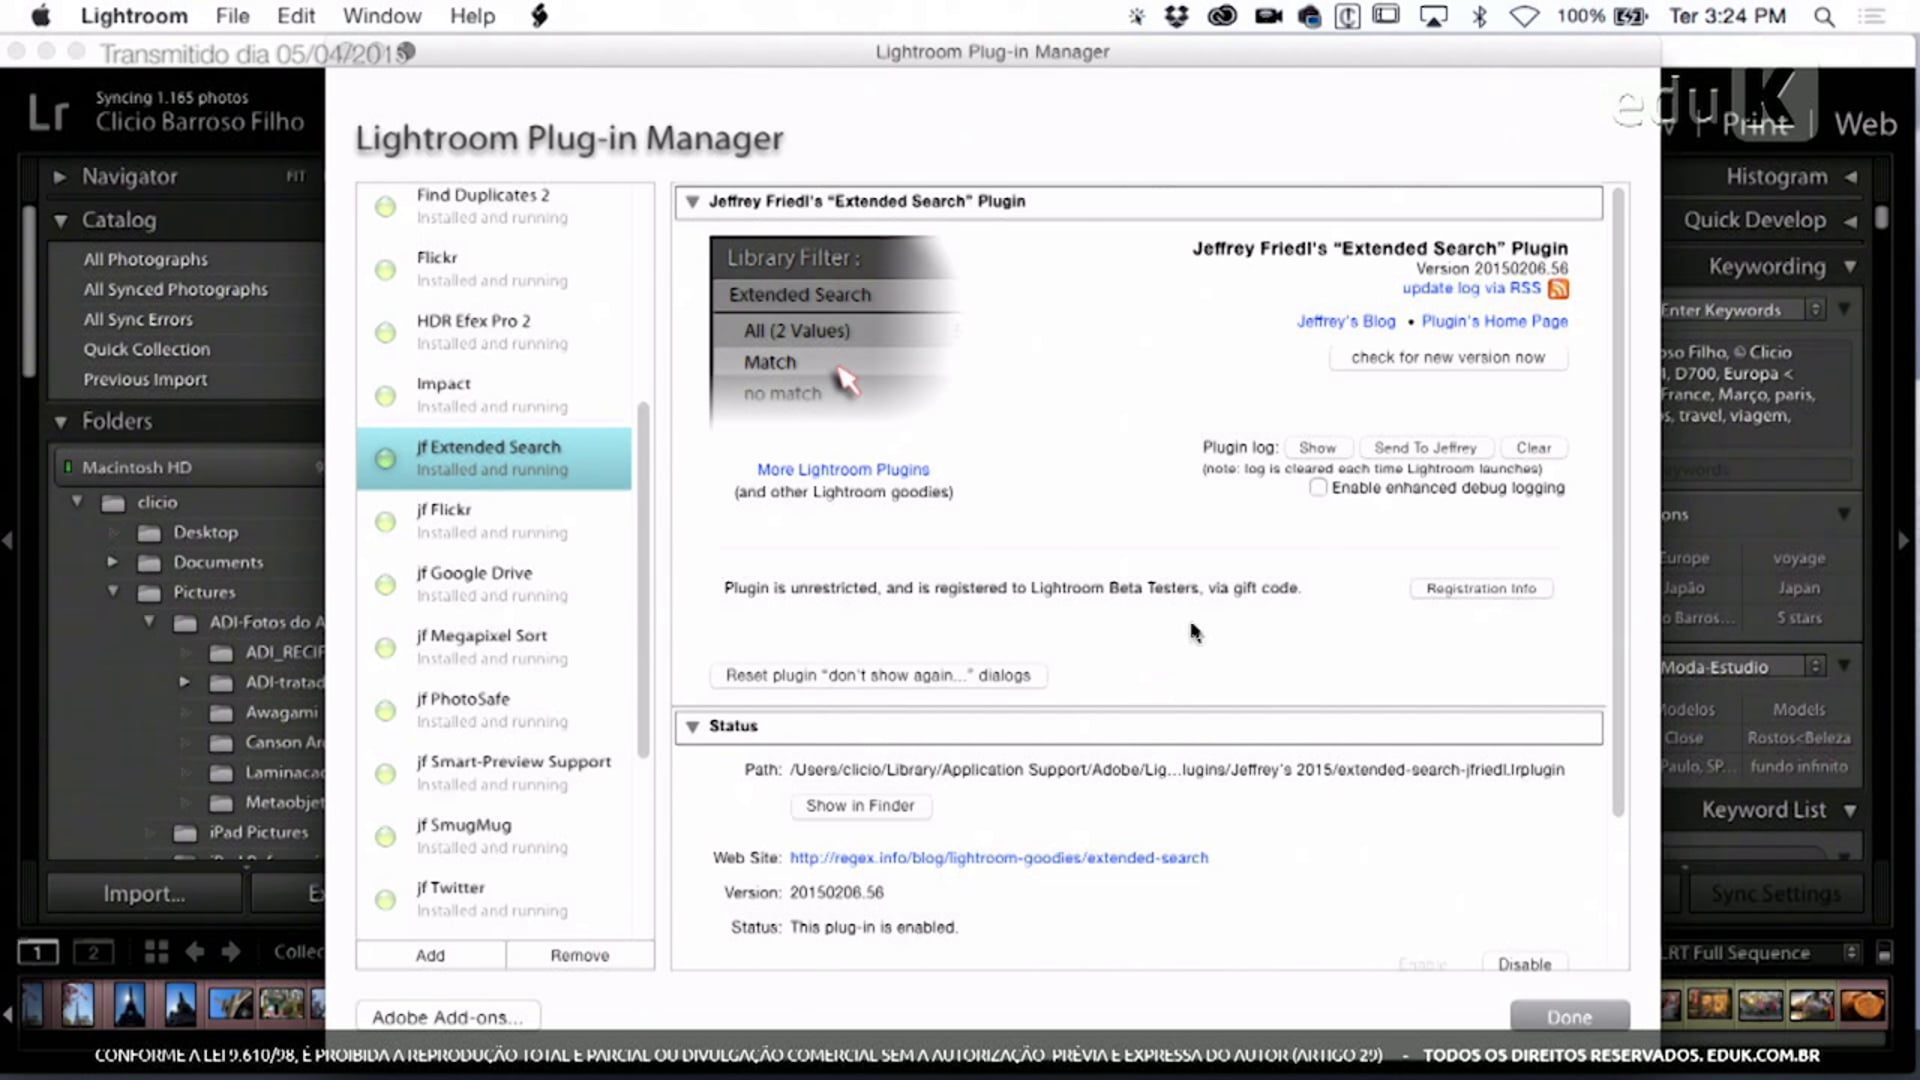Select the main window display button 1
Image resolution: width=1920 pixels, height=1080 pixels.
click(x=38, y=952)
